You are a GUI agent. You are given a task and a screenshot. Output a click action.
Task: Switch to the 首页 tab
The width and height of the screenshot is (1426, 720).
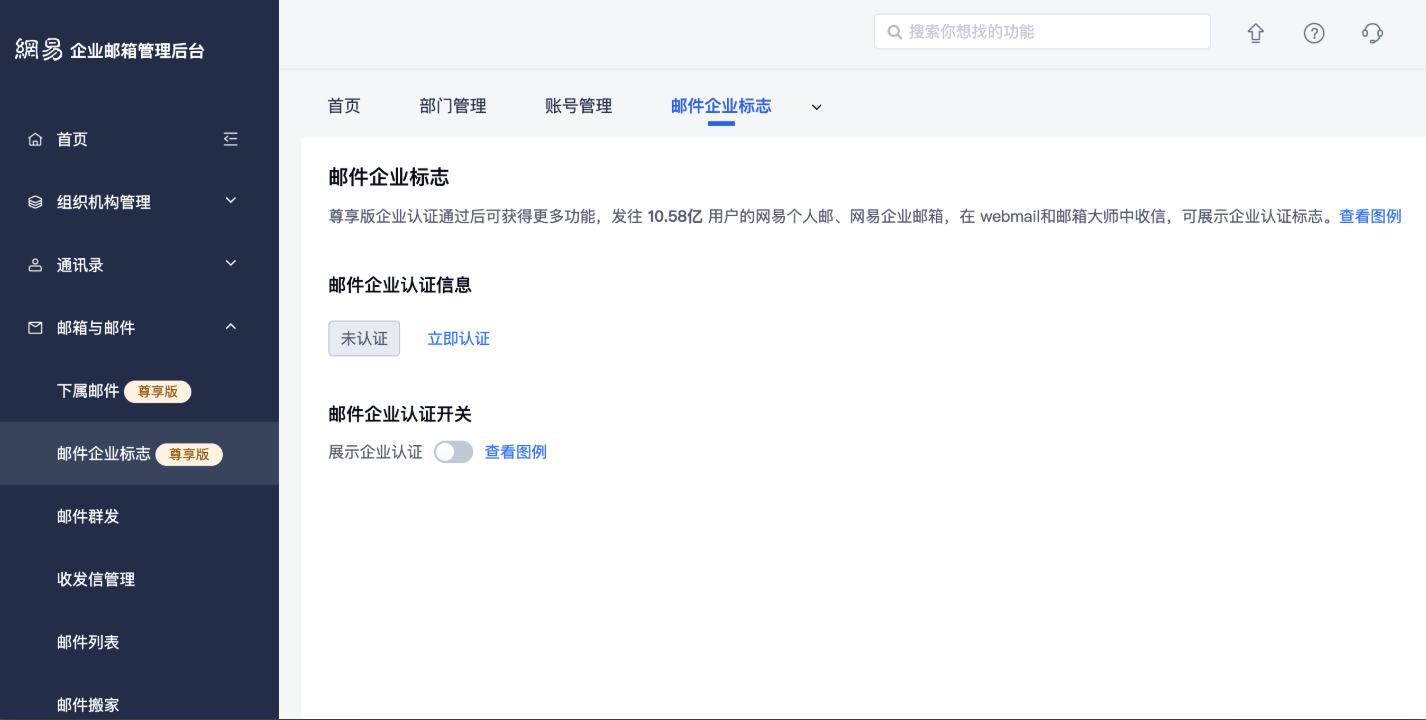point(344,106)
